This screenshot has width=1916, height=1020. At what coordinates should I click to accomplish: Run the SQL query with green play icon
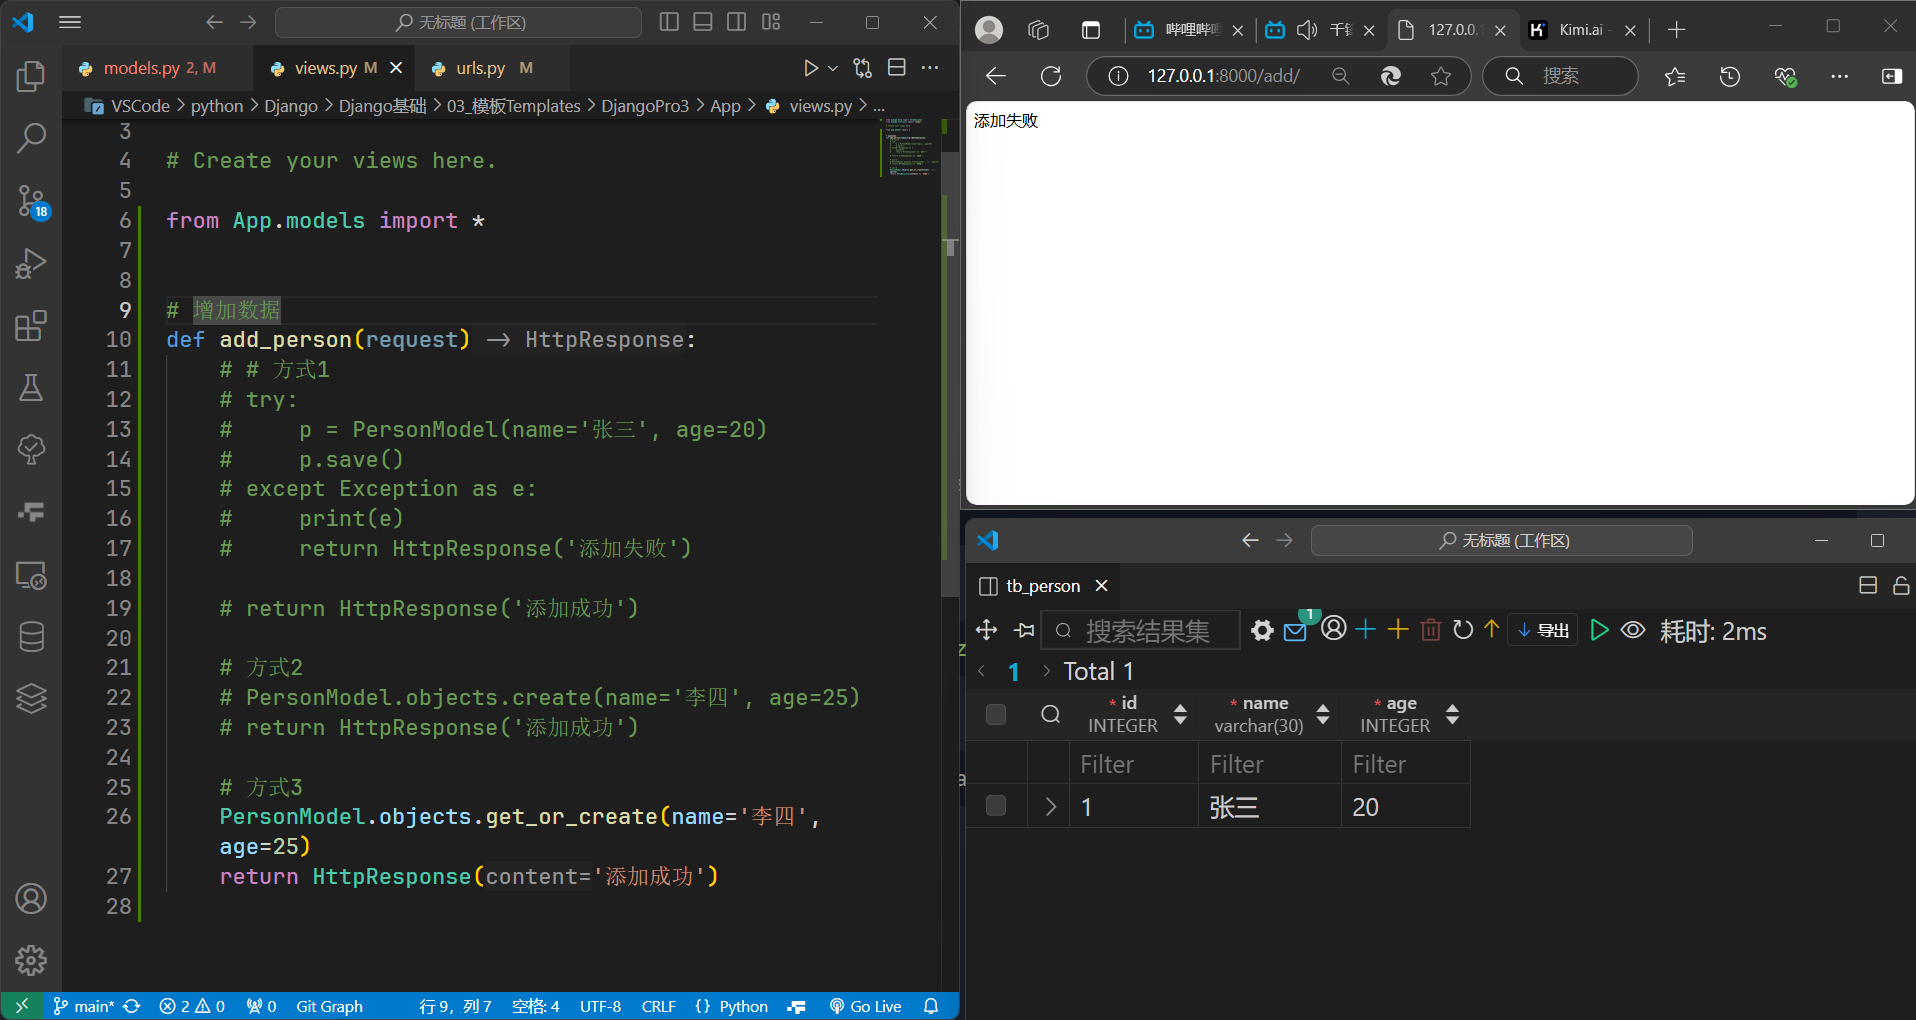1599,630
